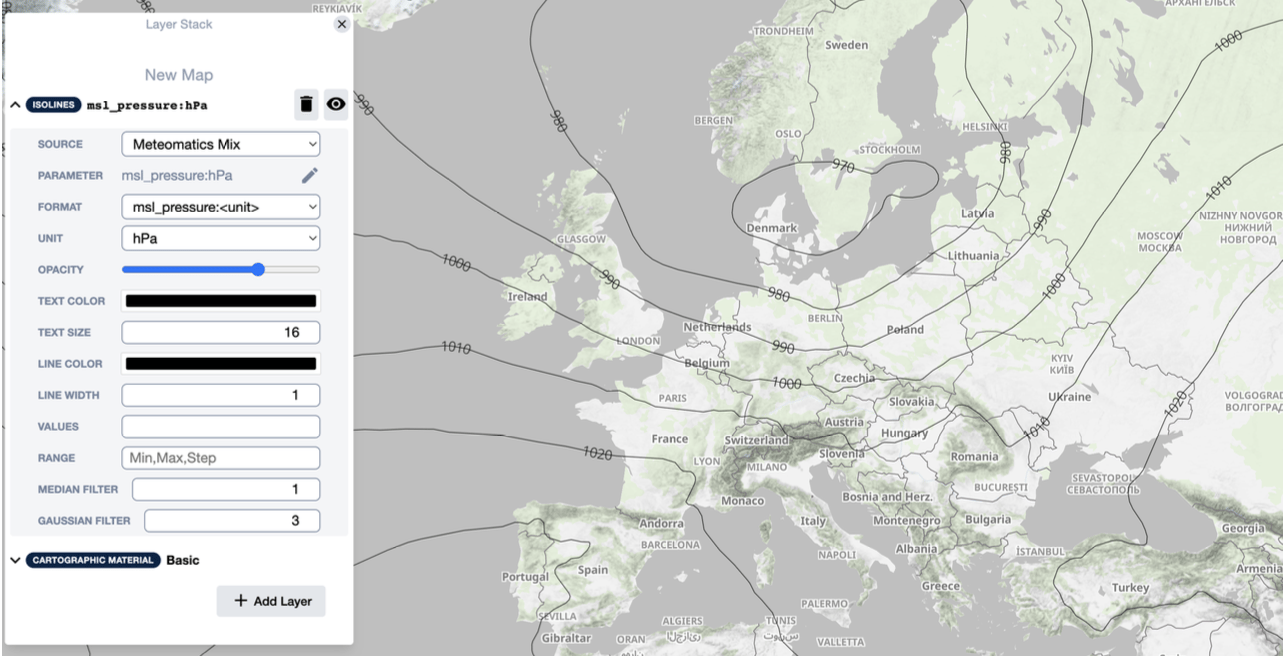The image size is (1286, 656).
Task: Delete the msl_pressure isolines layer
Action: 306,104
